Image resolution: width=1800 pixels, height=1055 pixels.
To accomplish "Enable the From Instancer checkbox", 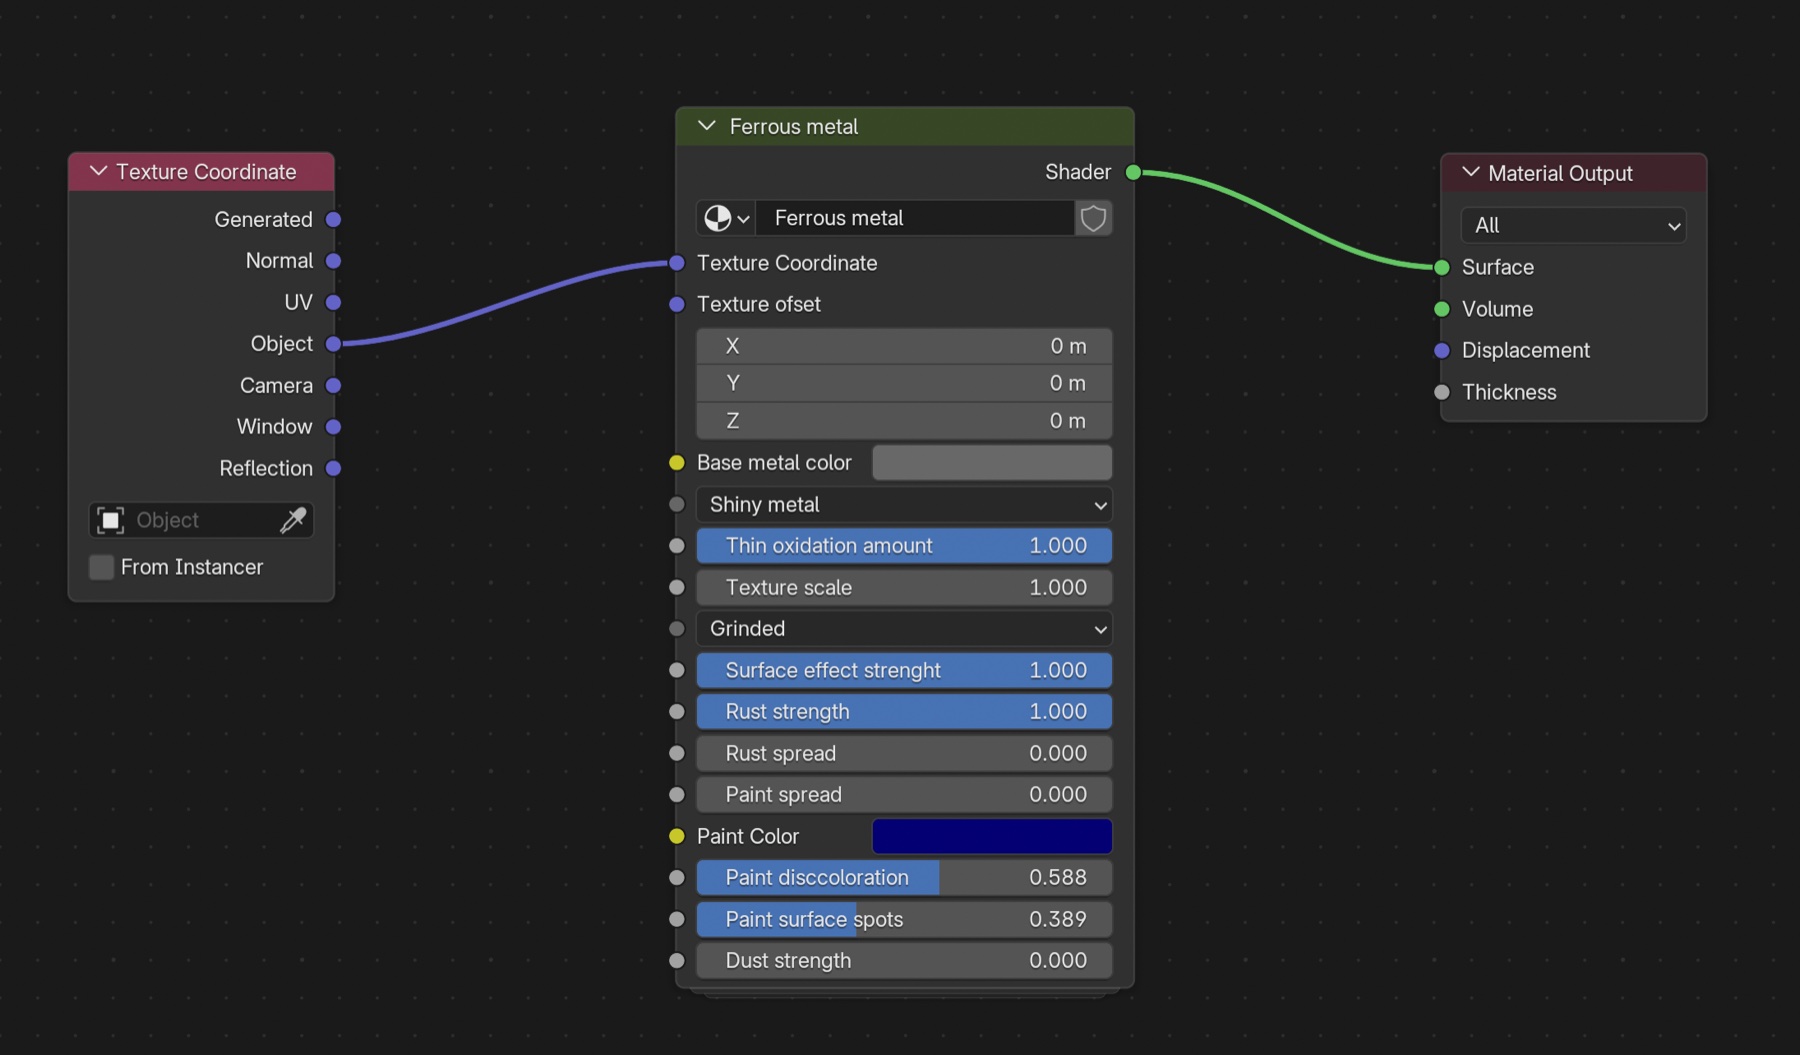I will (x=101, y=567).
